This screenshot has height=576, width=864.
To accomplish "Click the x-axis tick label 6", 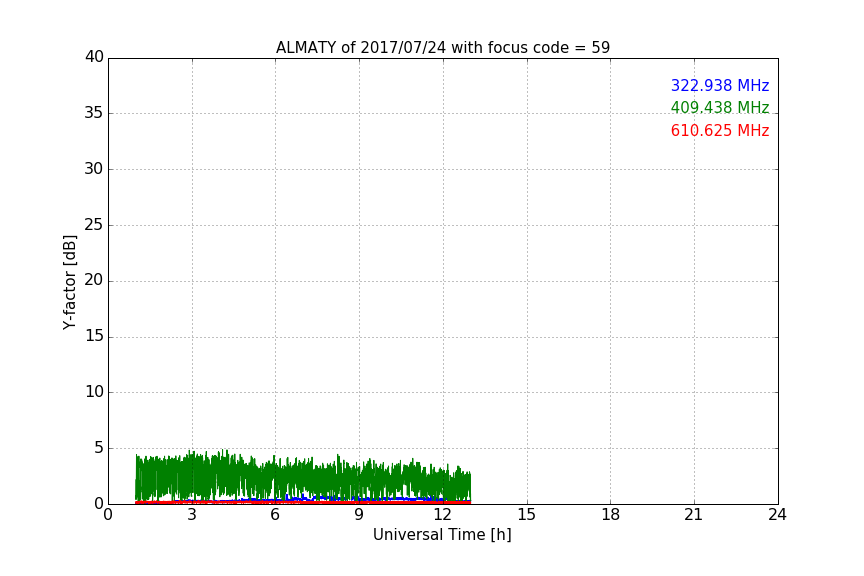I will coord(275,515).
